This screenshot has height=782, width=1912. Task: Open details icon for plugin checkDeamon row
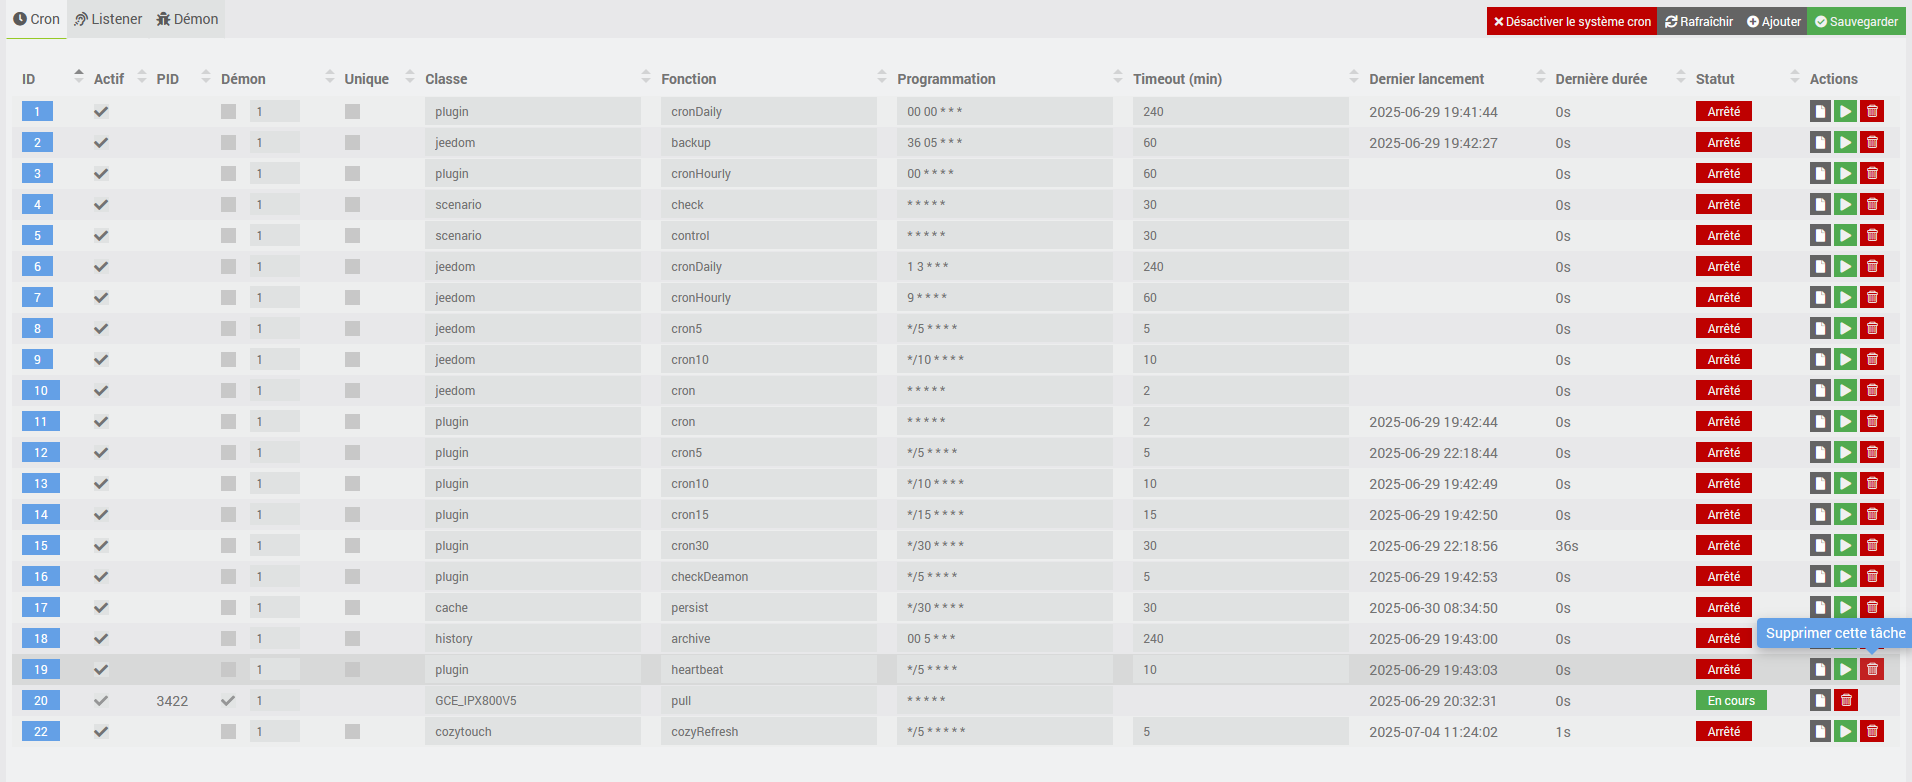point(1820,577)
